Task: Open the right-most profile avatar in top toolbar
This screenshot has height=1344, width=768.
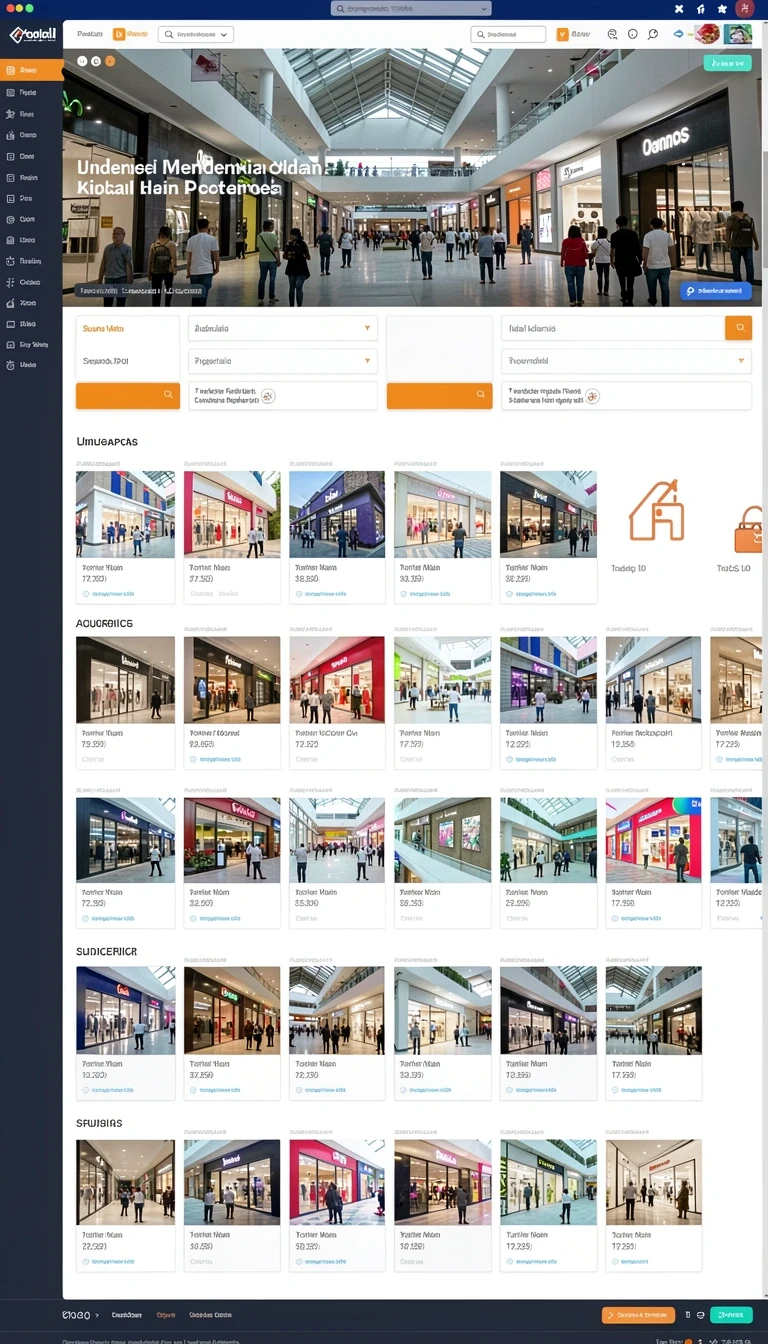Action: [738, 34]
